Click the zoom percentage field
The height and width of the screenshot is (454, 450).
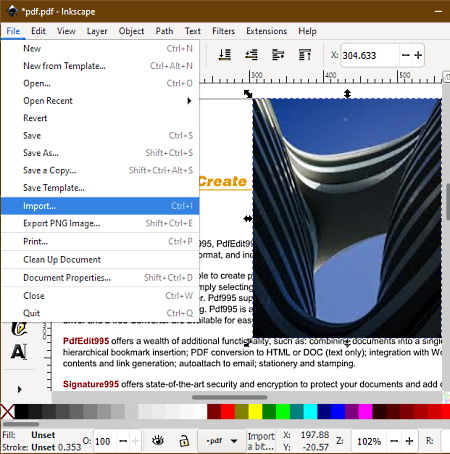[369, 441]
